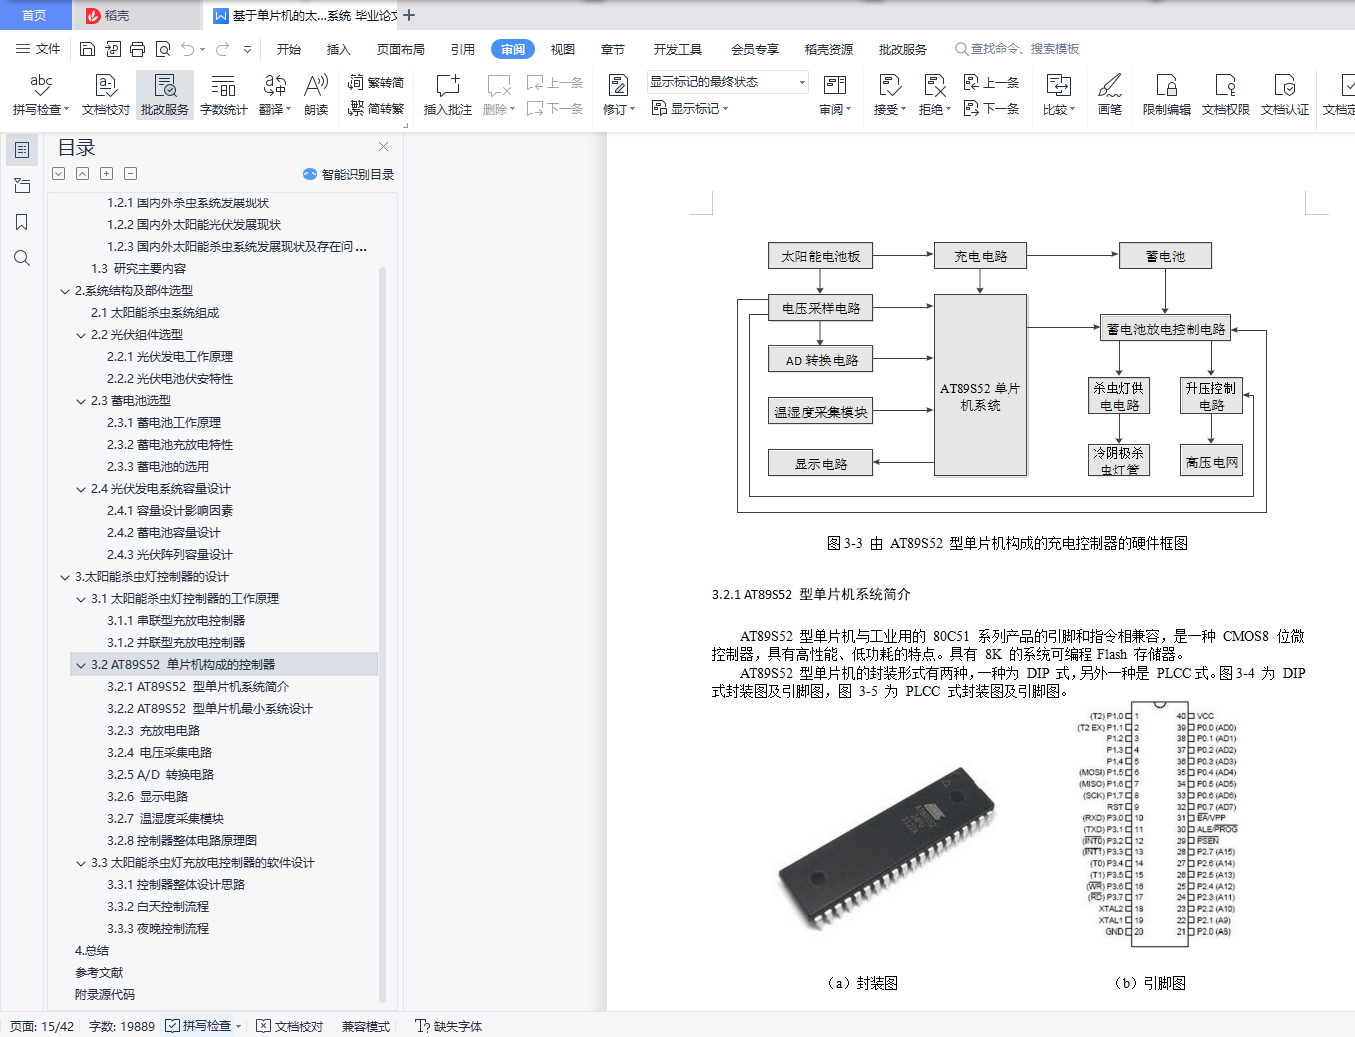Click the 查找命令、搜索模板 search box
Viewport: 1355px width, 1037px height.
coord(1017,49)
